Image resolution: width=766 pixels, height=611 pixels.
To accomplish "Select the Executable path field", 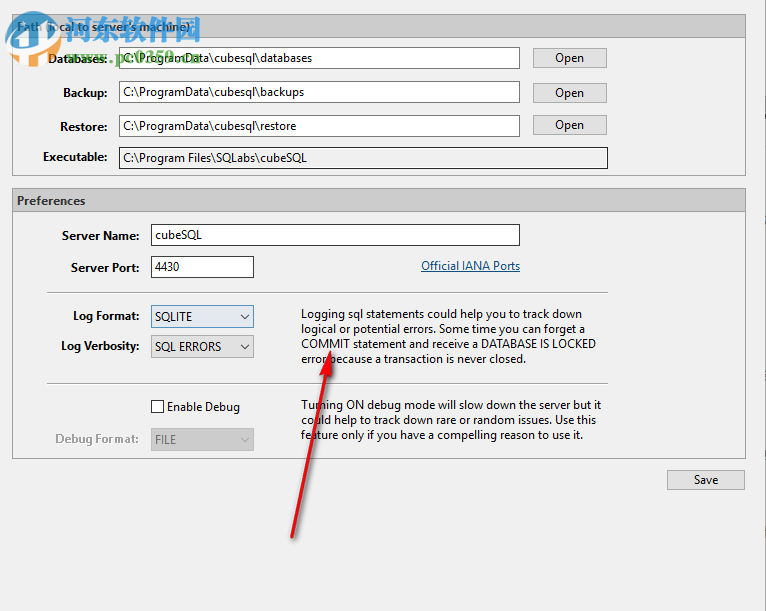I will click(x=363, y=158).
